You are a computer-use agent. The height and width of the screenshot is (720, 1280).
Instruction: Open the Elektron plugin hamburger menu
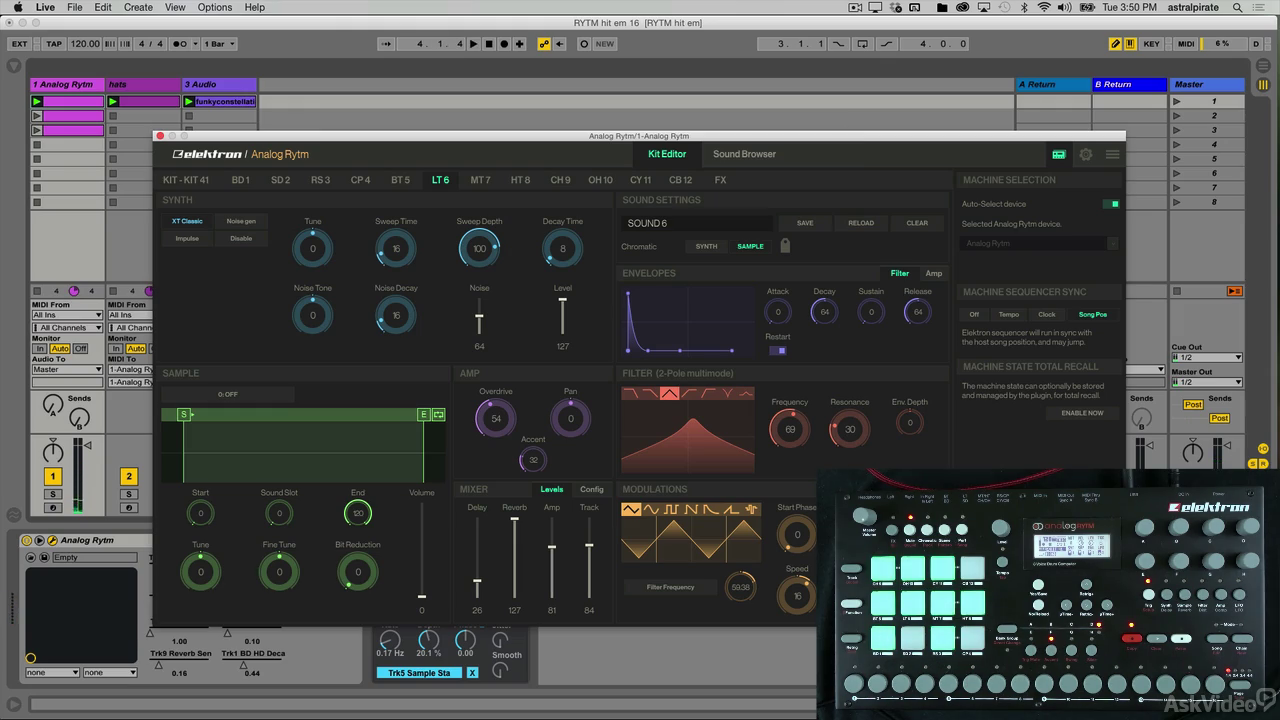[x=1112, y=155]
